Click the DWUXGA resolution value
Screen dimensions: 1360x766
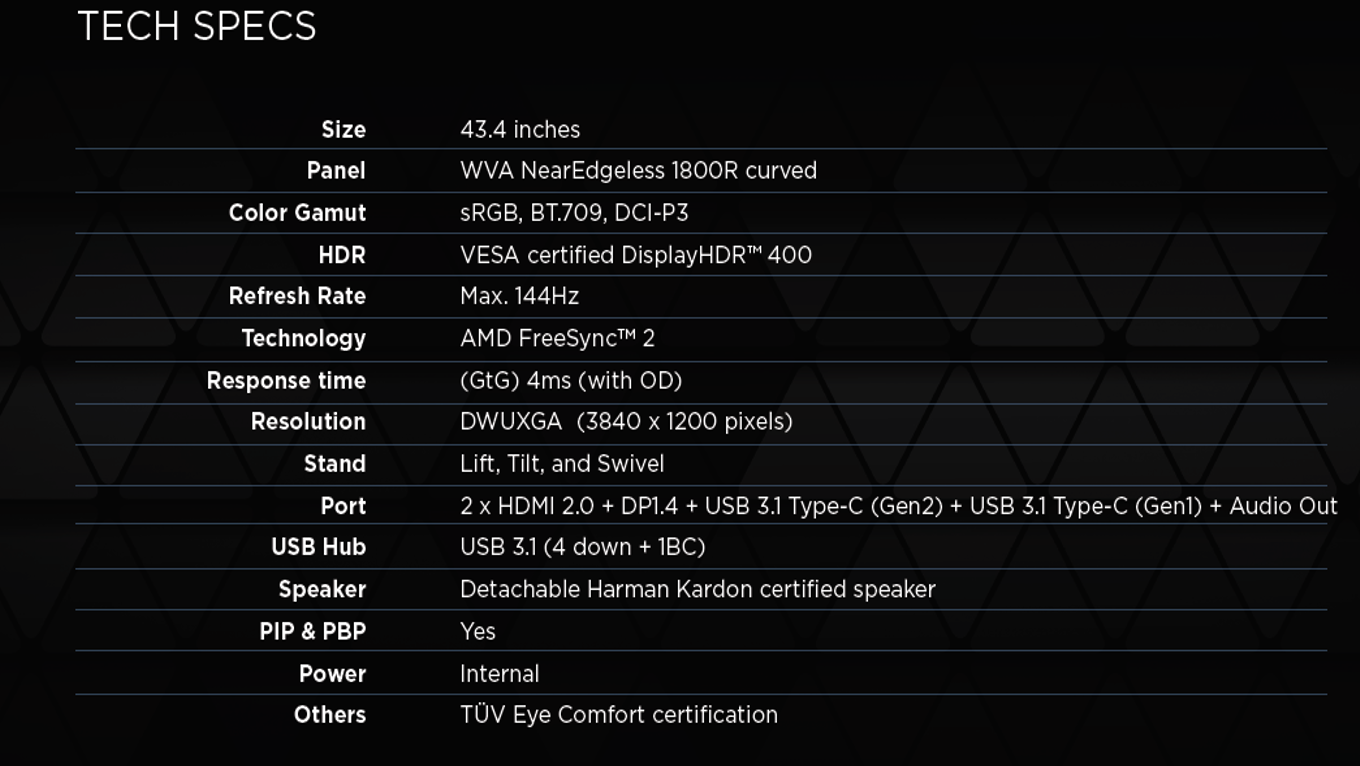coord(626,422)
